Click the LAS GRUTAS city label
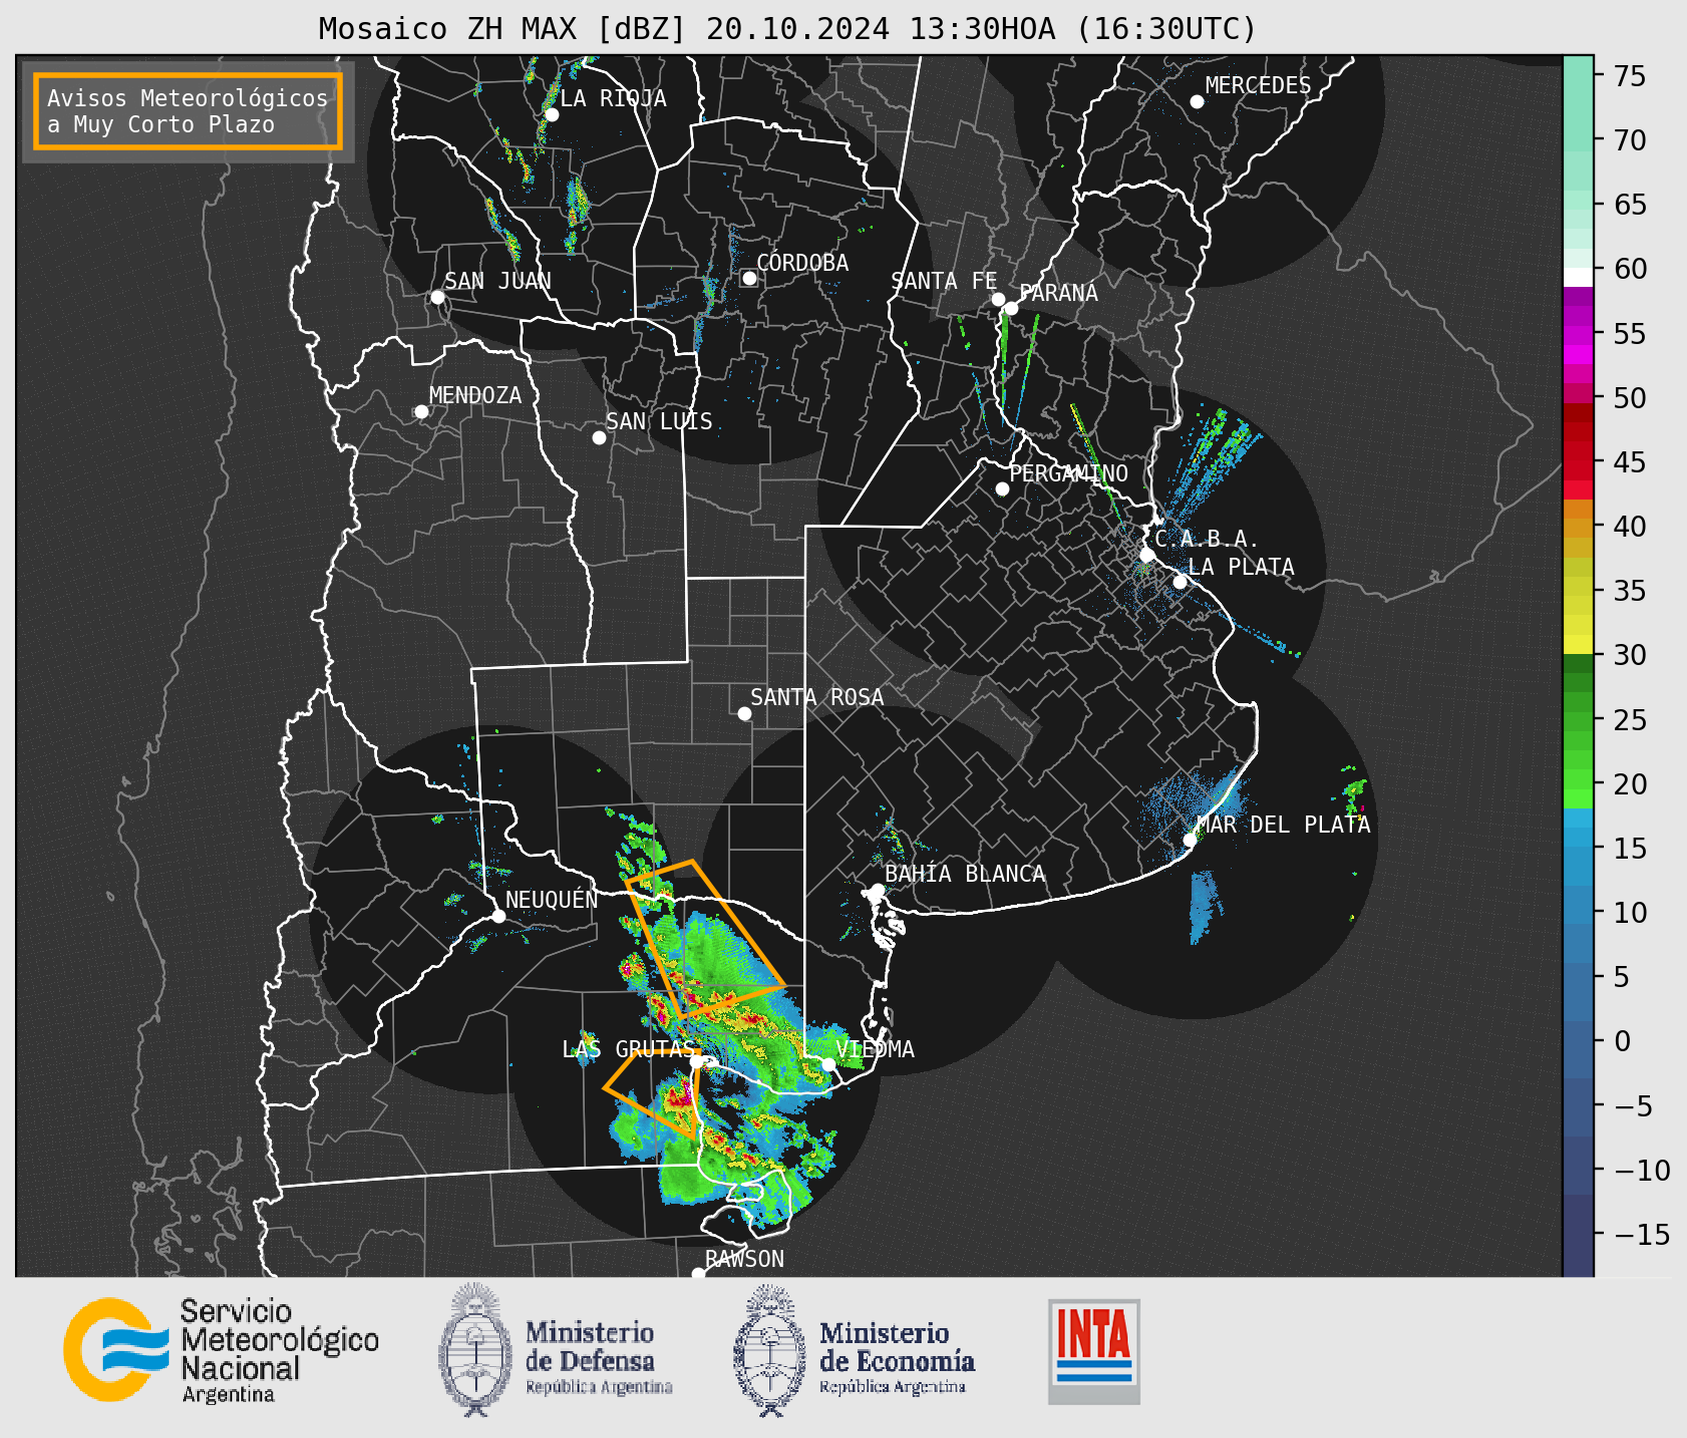Viewport: 1687px width, 1438px height. [628, 1048]
